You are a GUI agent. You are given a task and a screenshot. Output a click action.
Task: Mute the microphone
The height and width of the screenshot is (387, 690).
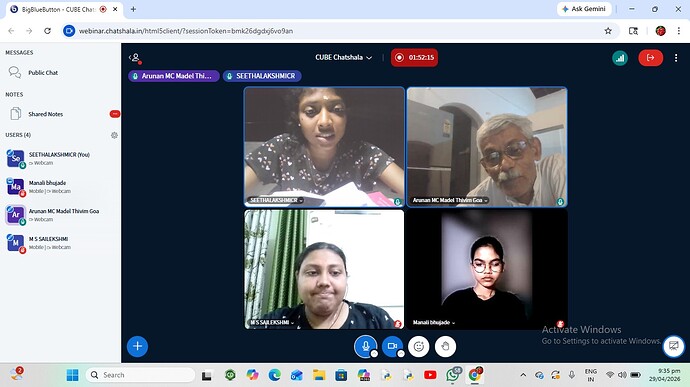pos(365,346)
